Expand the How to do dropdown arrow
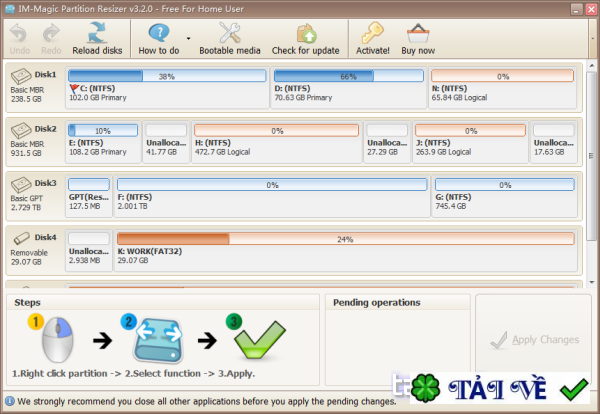This screenshot has width=600, height=414. tap(189, 38)
